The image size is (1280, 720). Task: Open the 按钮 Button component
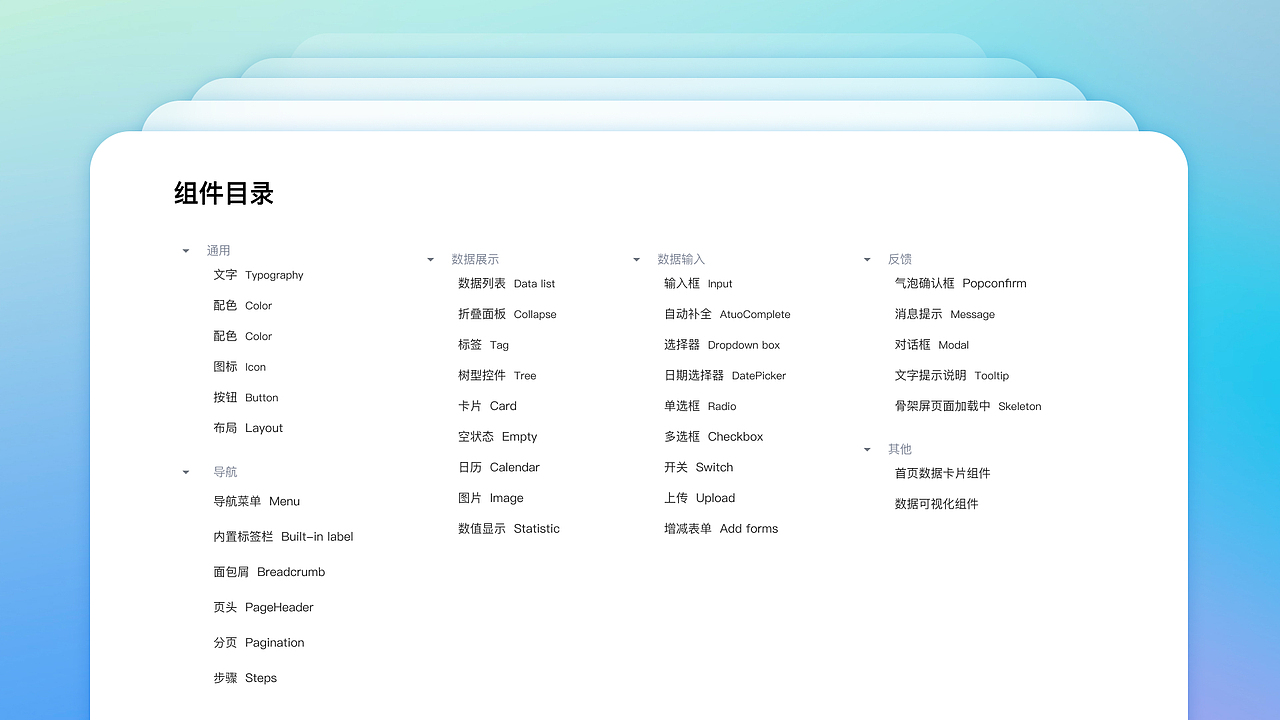245,397
